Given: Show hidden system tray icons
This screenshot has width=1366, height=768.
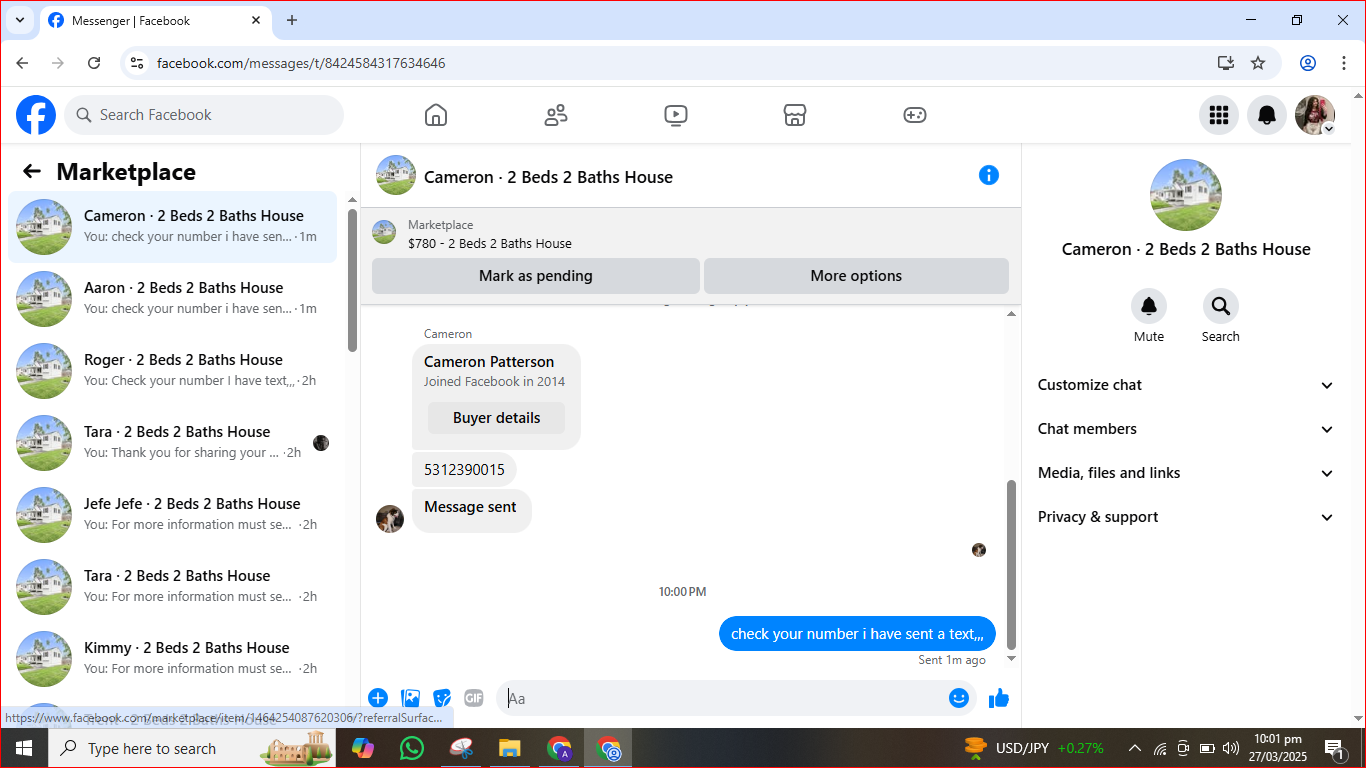Looking at the screenshot, I should (1135, 748).
